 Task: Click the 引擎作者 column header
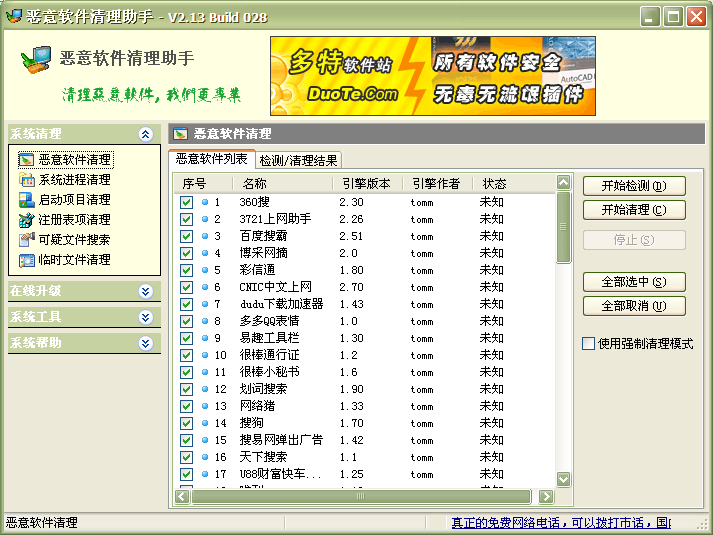(x=437, y=184)
